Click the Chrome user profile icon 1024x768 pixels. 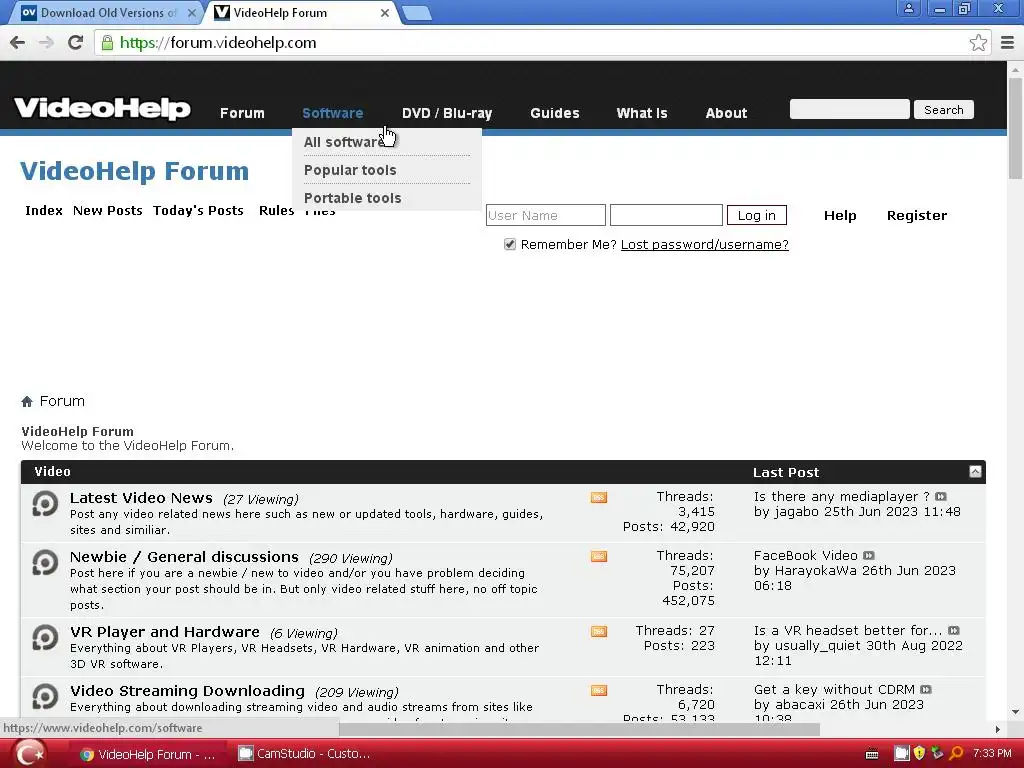click(x=908, y=8)
